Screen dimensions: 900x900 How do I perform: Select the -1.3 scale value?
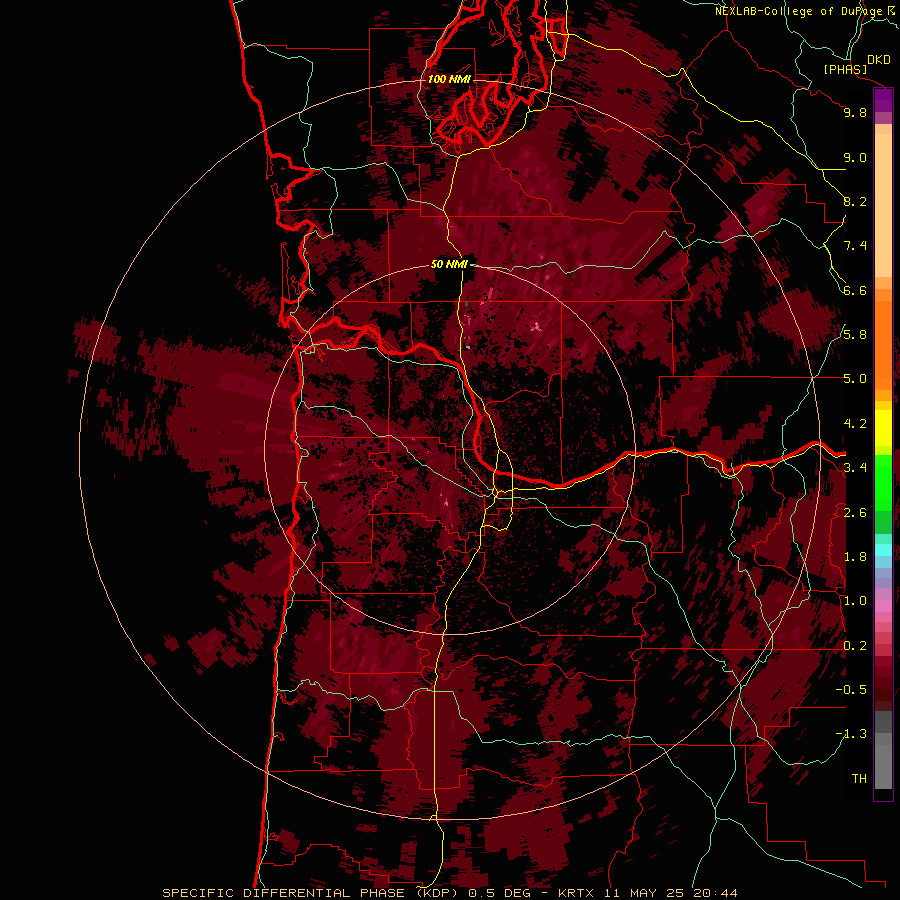tap(851, 734)
